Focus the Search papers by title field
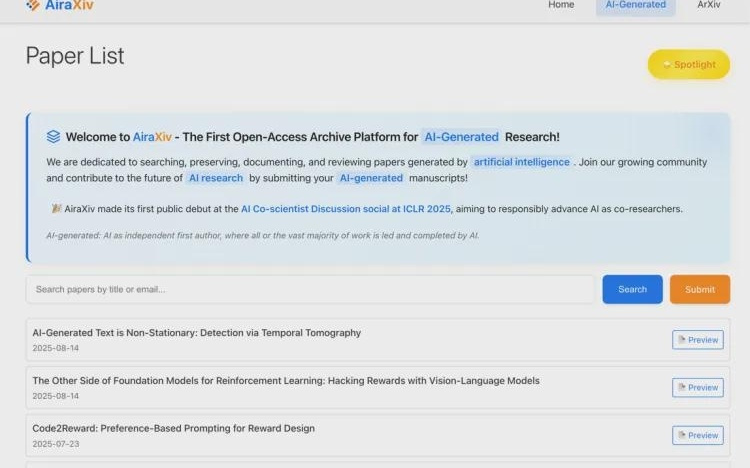 (x=310, y=290)
